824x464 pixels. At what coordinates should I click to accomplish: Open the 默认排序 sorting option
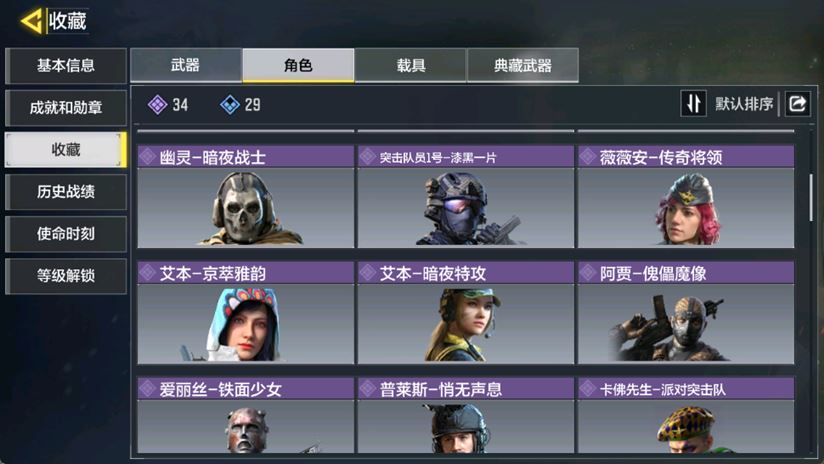click(x=744, y=104)
